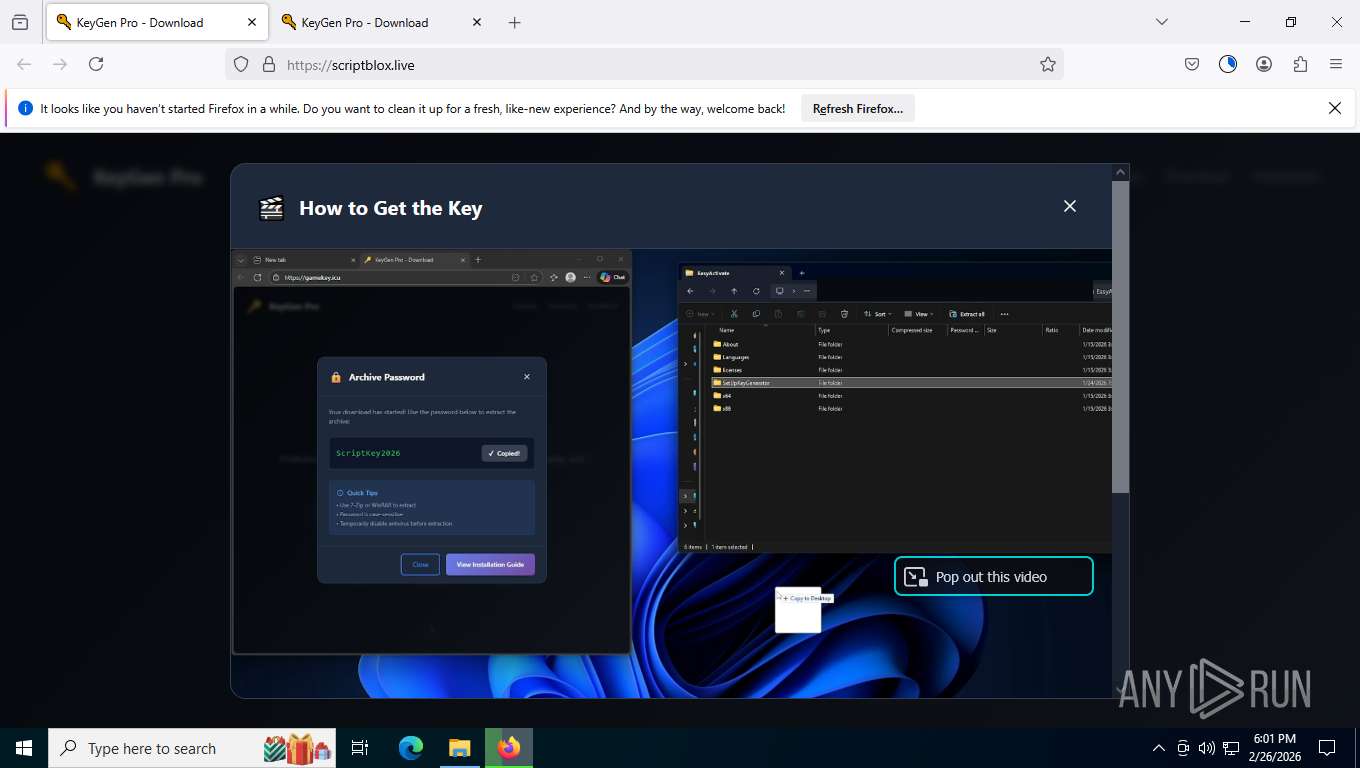Focus the scriptblox.live address bar
This screenshot has height=768, width=1360.
(x=645, y=64)
